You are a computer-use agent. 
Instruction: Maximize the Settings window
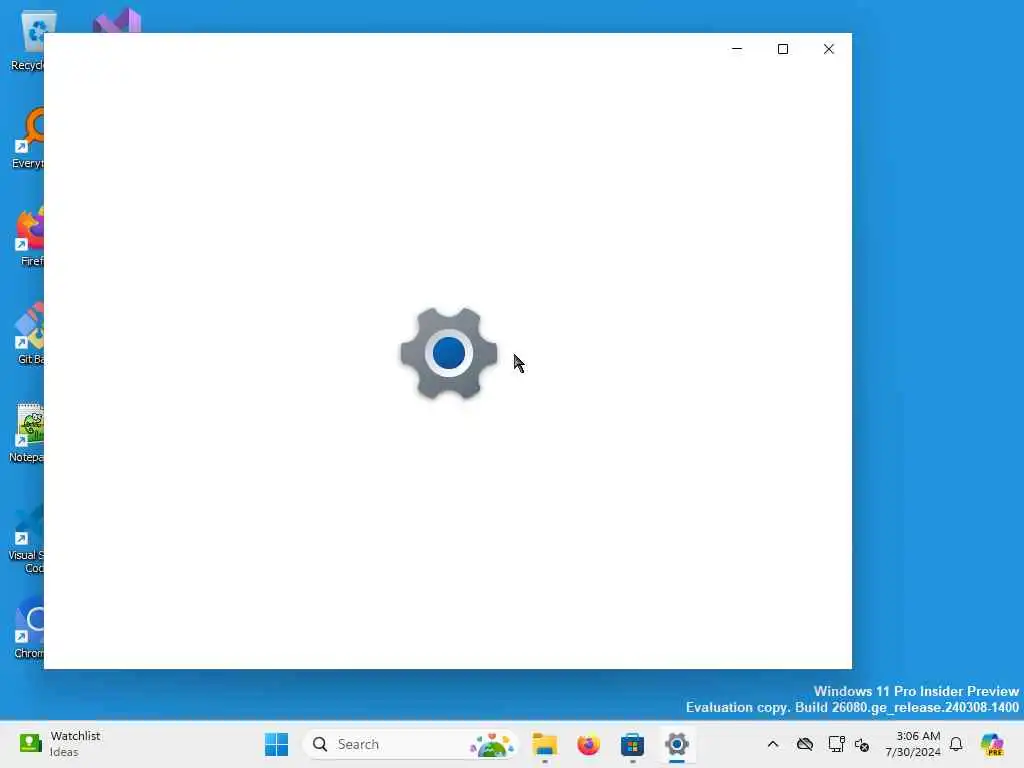[x=783, y=49]
